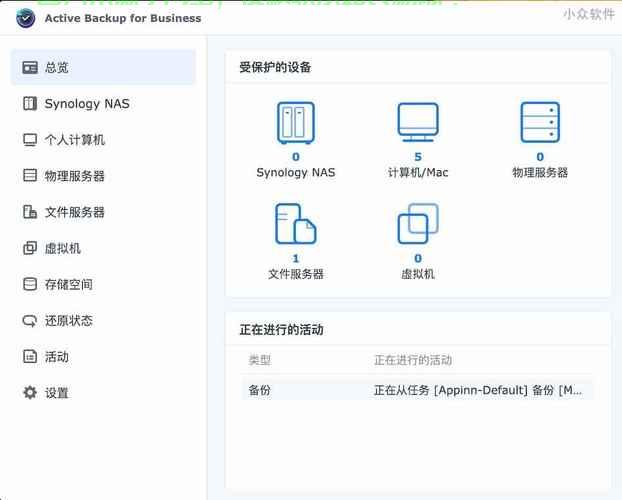
Task: Click the 虚拟机 sidebar icon
Action: (x=30, y=248)
